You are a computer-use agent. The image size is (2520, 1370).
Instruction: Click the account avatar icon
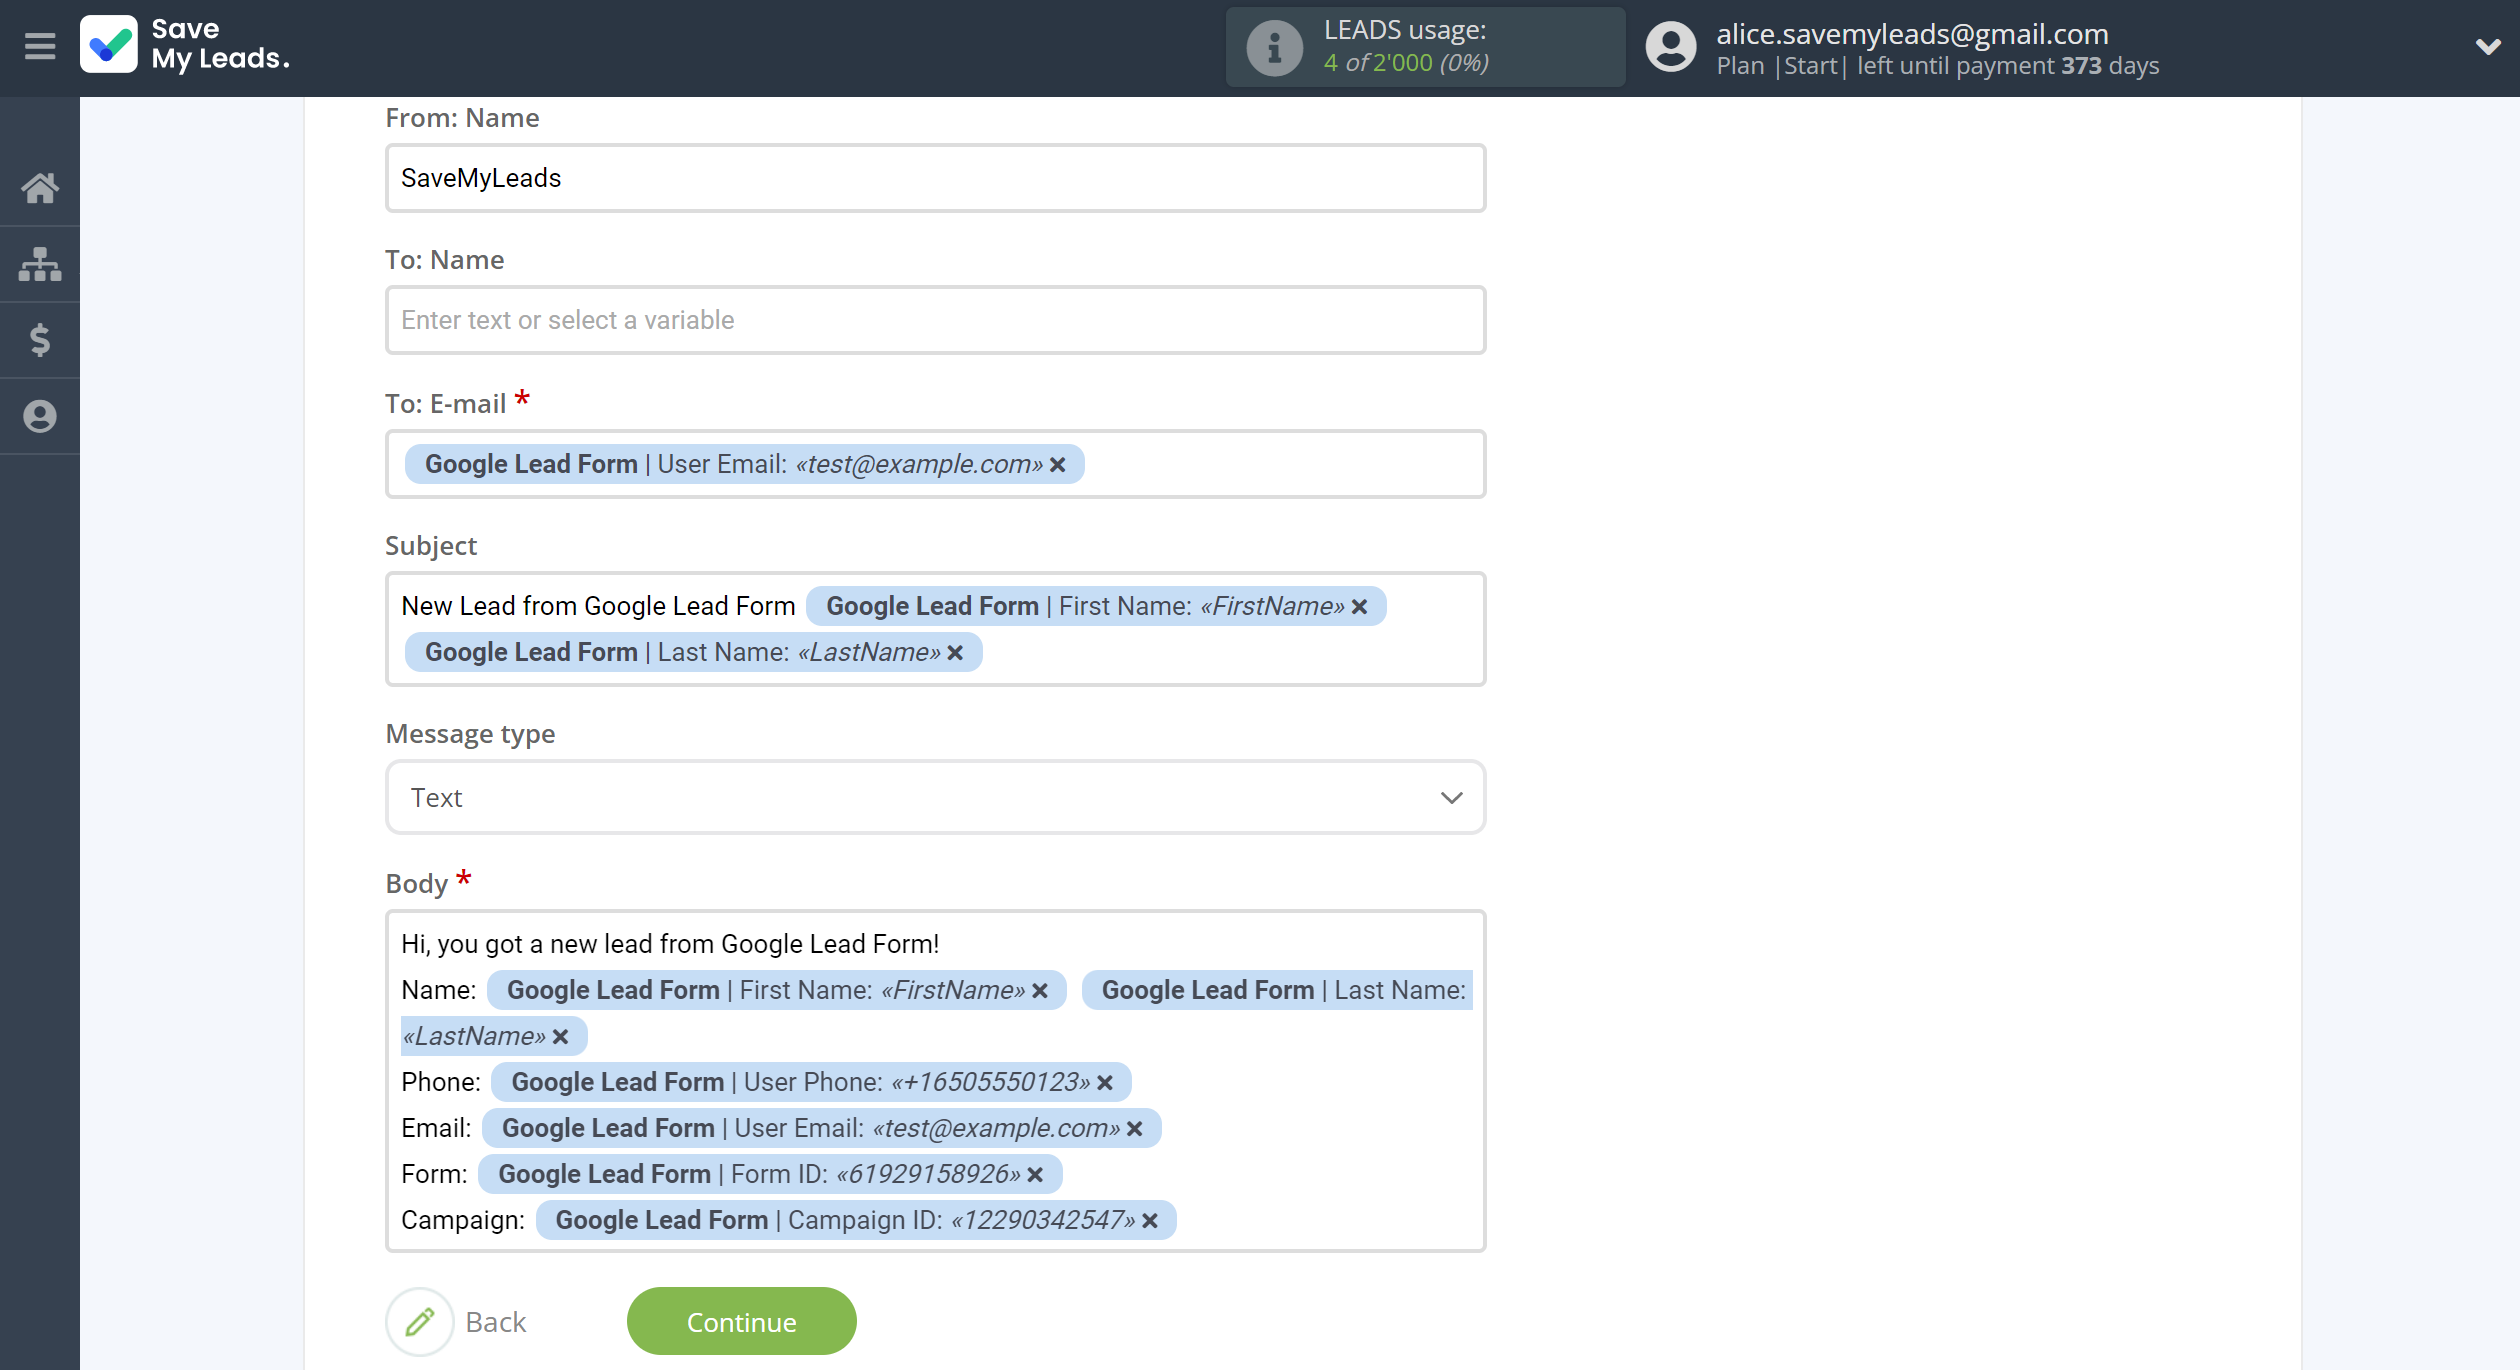[x=1670, y=47]
